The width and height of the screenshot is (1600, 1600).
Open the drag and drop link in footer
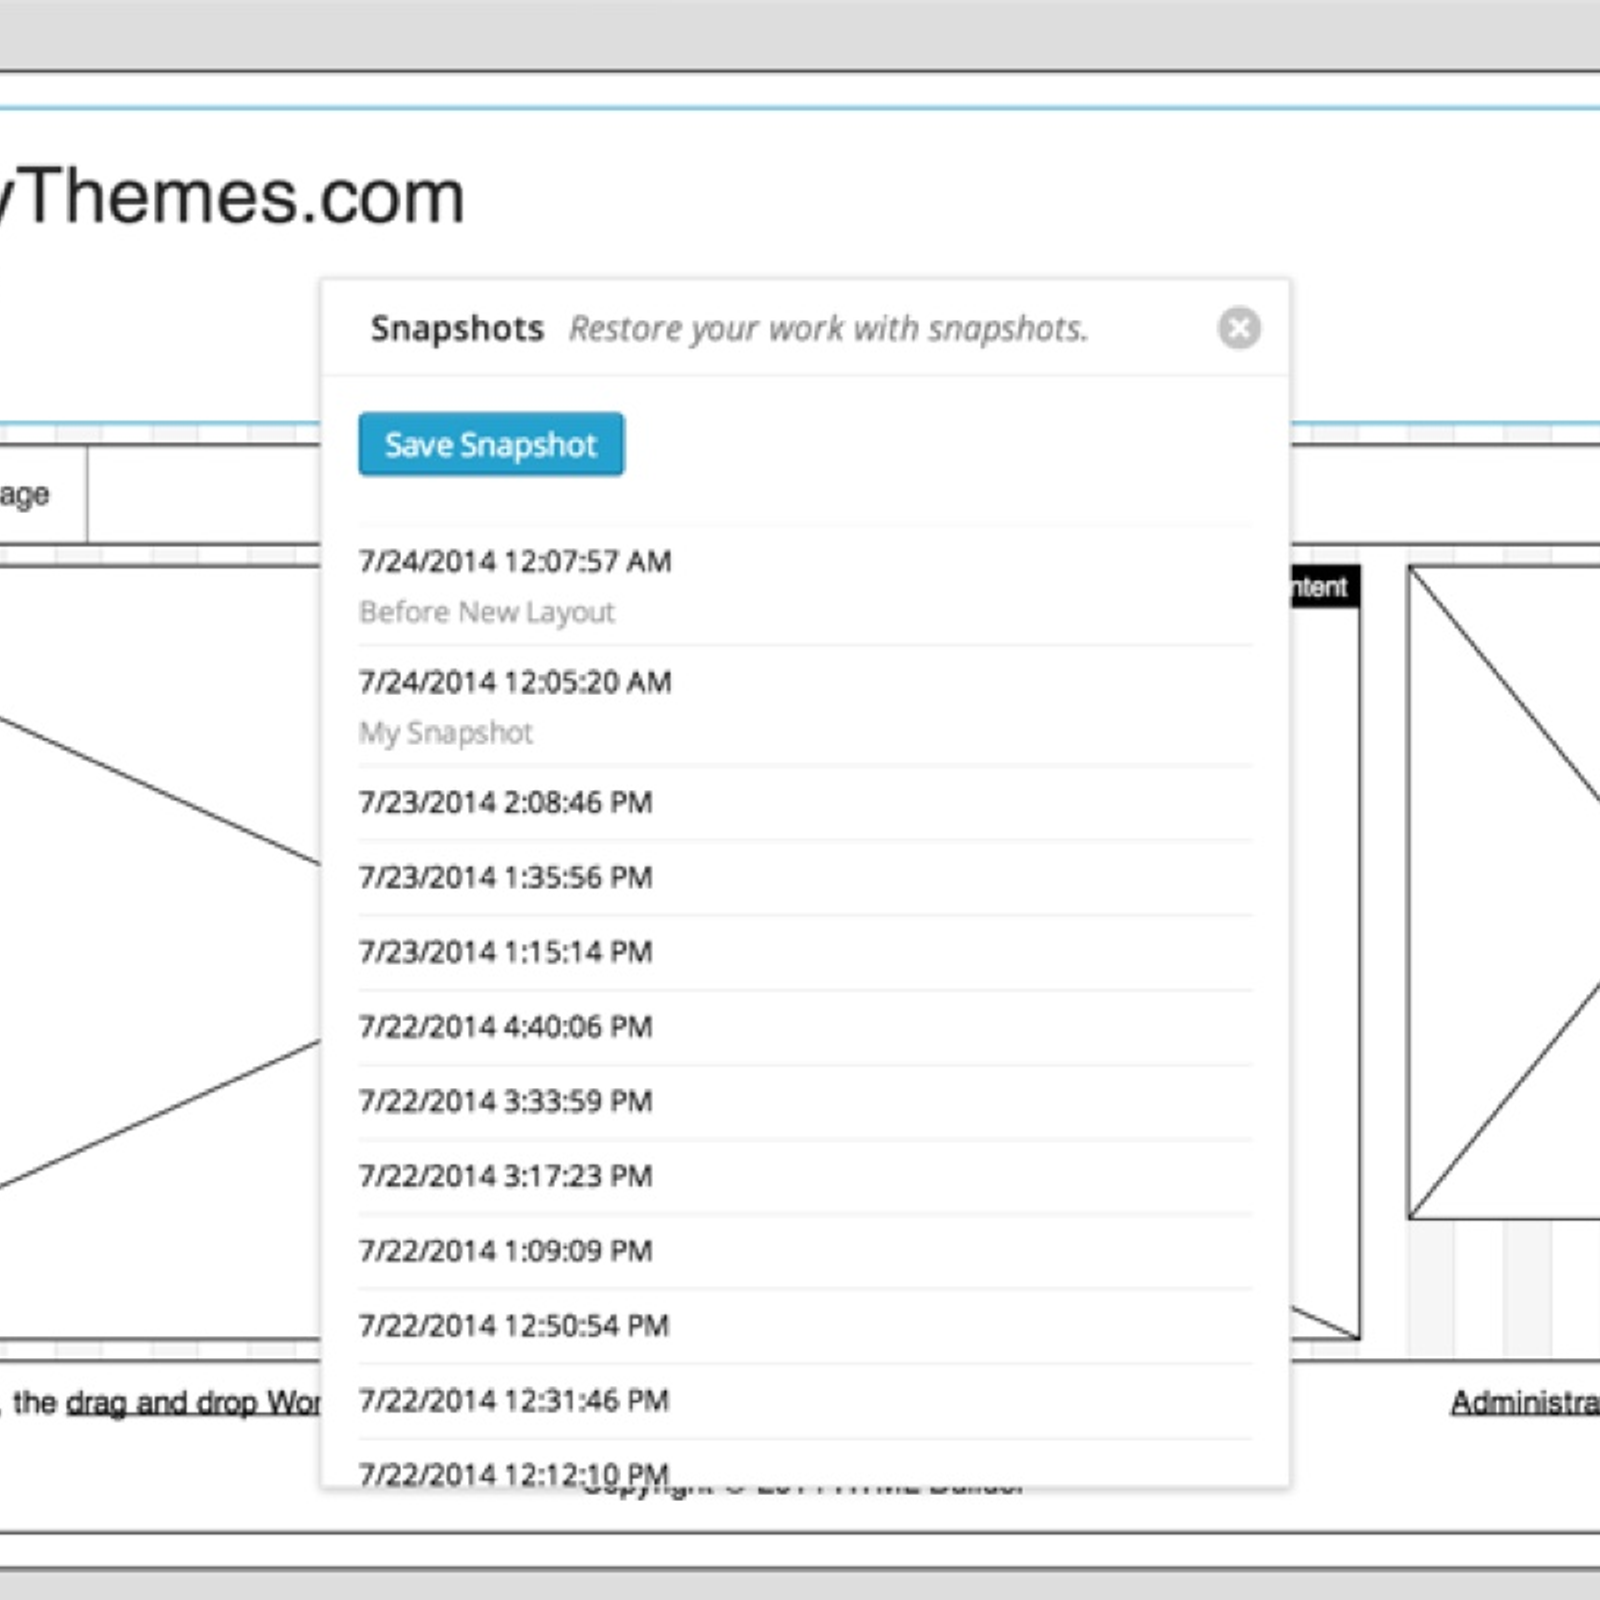193,1403
